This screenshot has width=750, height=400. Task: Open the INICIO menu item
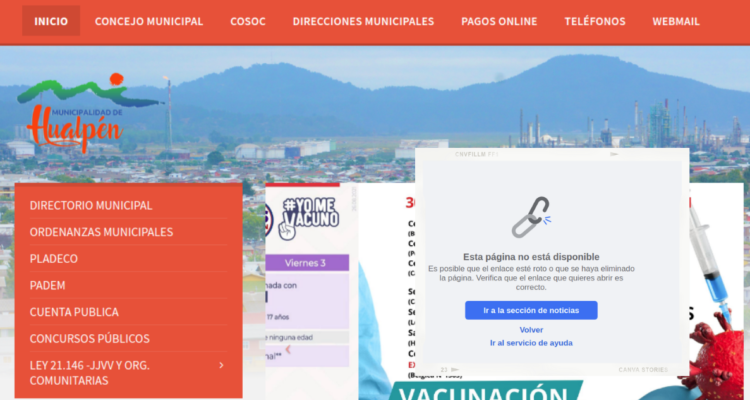click(x=51, y=21)
